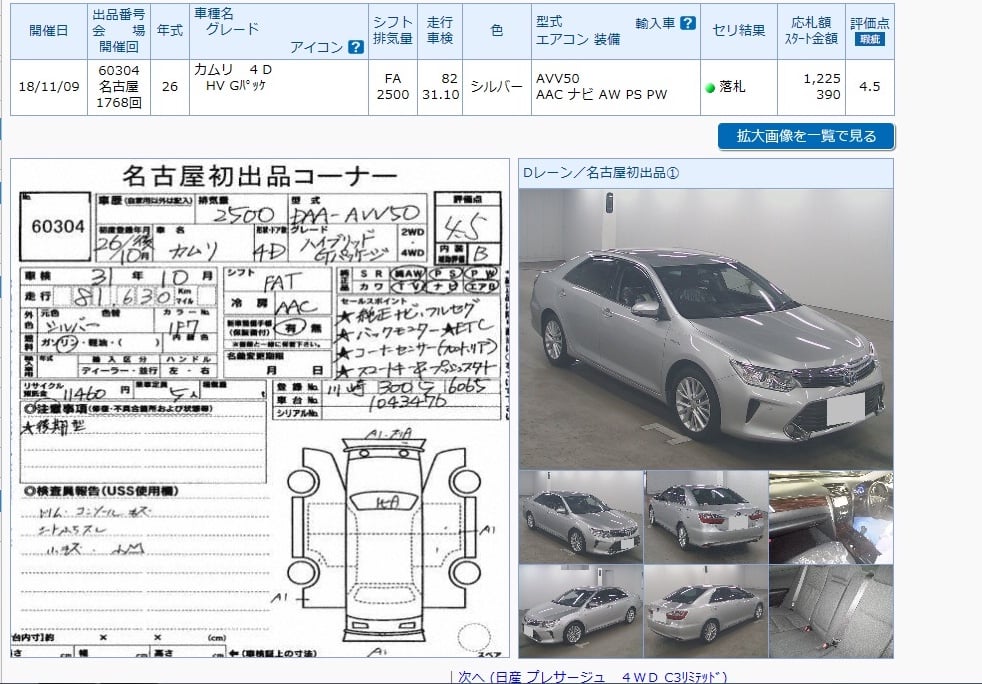Click the color cell シルバー

pos(497,86)
